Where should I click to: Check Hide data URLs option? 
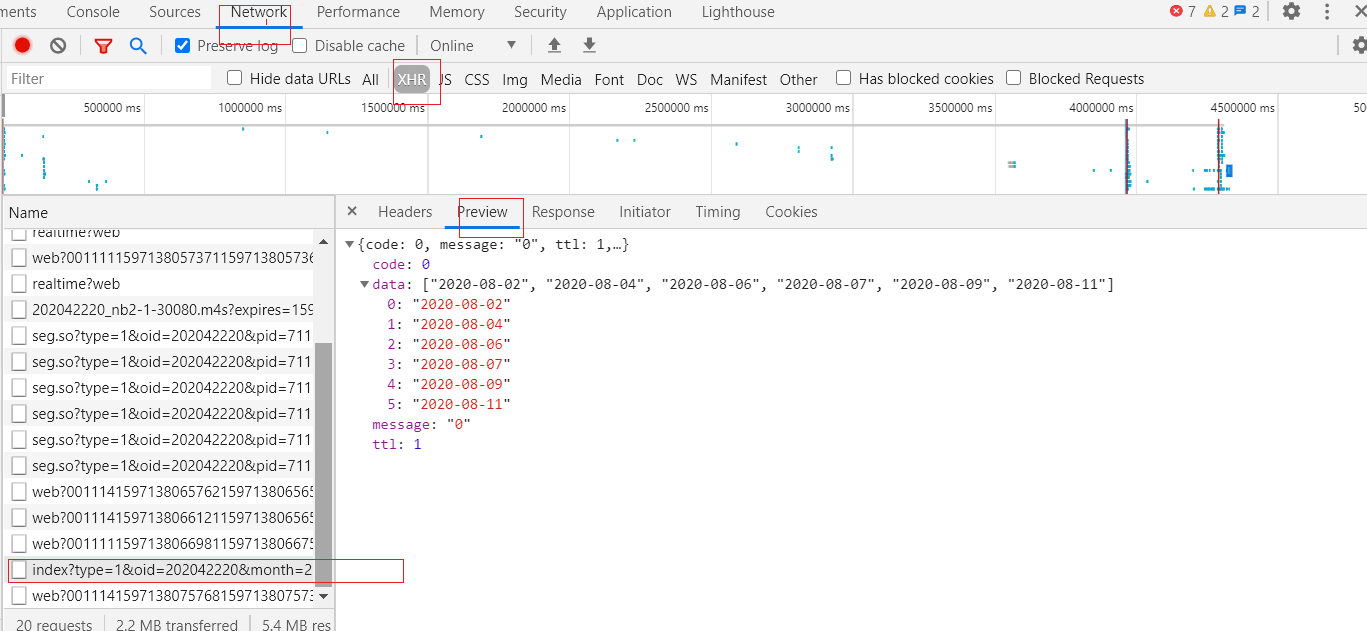point(235,78)
